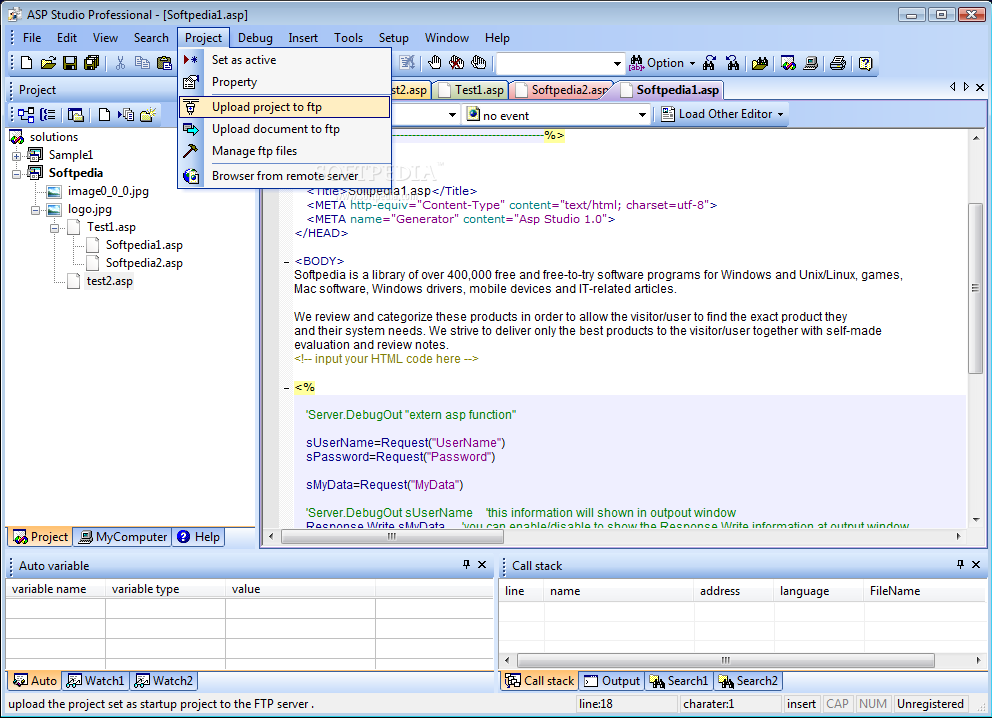Click the find next binoculars icon
Image resolution: width=992 pixels, height=718 pixels.
coord(733,63)
